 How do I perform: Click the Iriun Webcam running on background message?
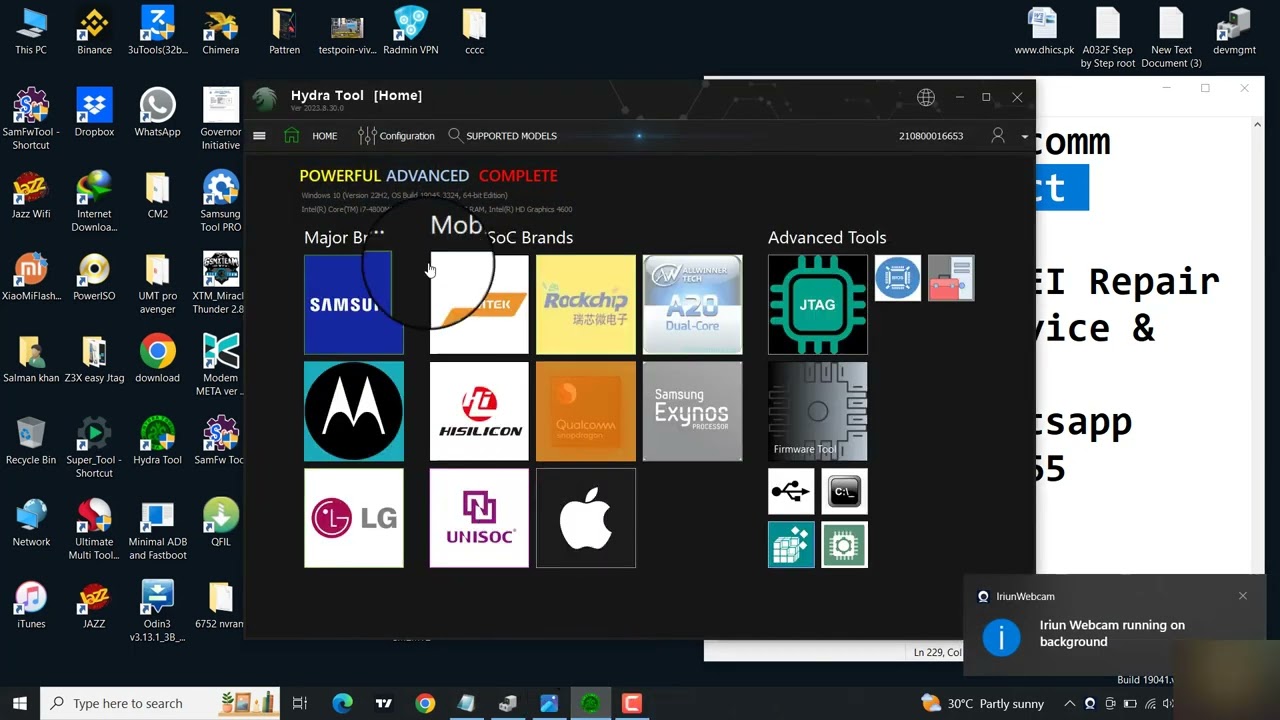pos(1112,633)
